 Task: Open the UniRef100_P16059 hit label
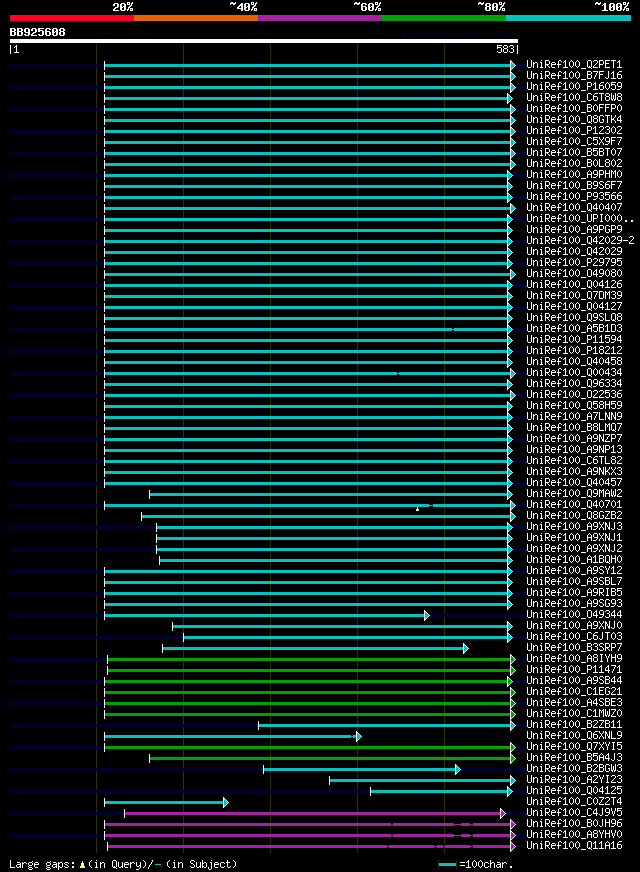pyautogui.click(x=574, y=86)
